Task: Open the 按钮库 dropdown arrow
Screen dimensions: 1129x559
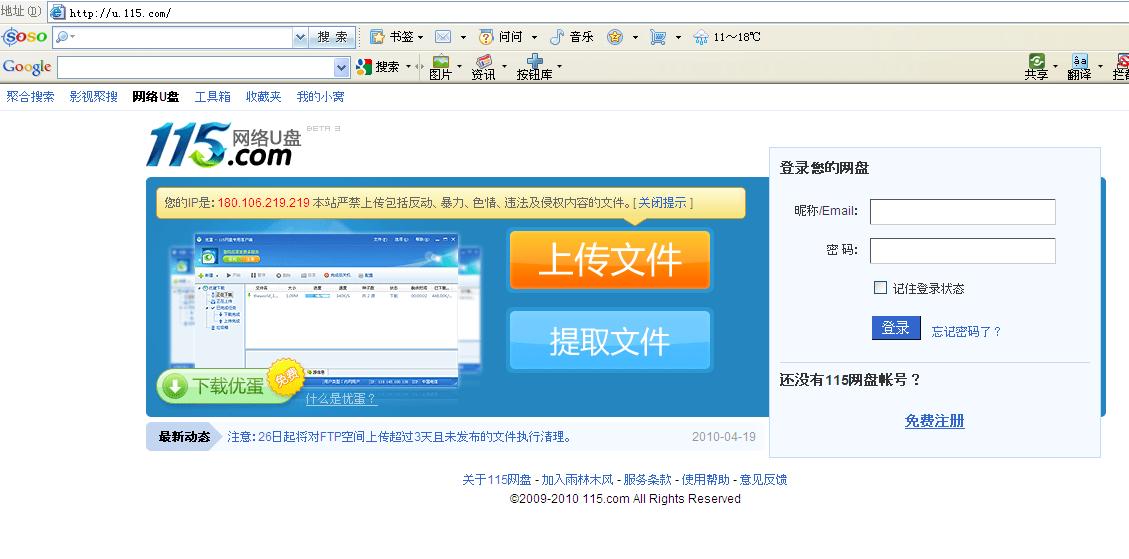Action: (x=559, y=67)
